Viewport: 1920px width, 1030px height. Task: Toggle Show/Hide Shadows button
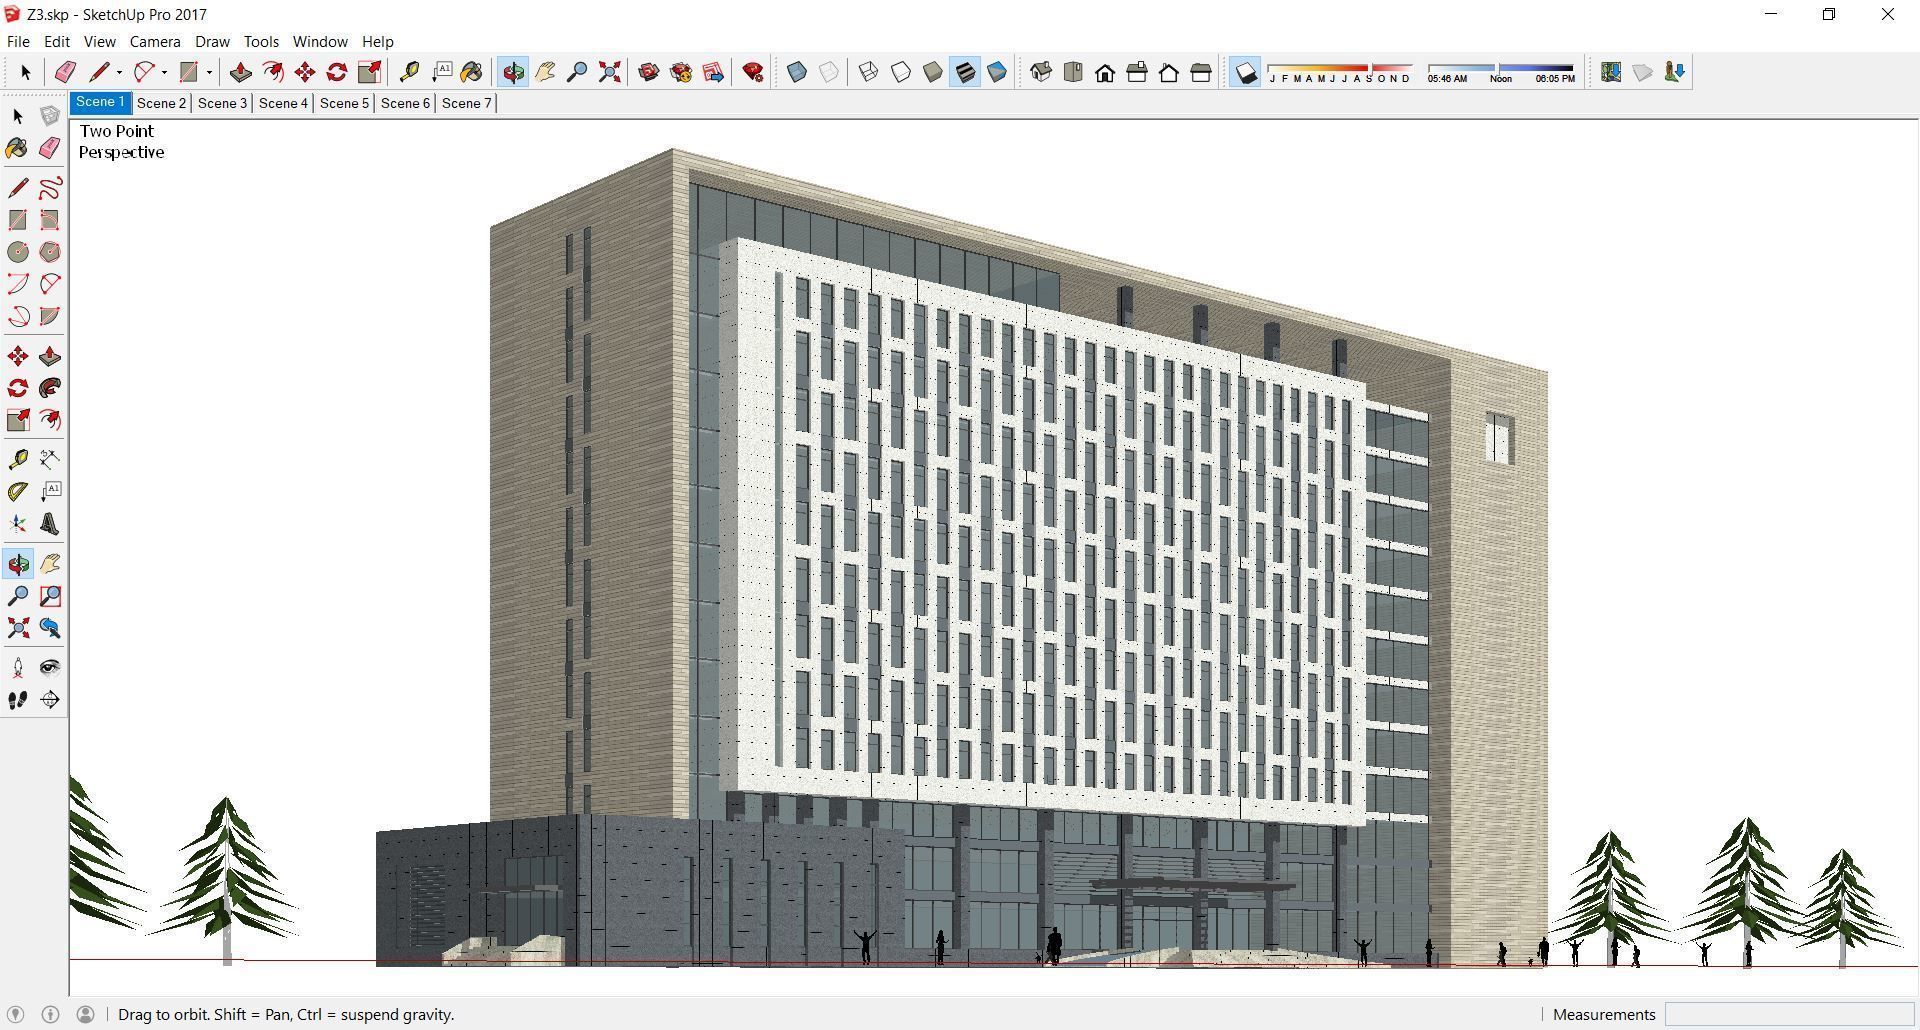pos(1245,72)
